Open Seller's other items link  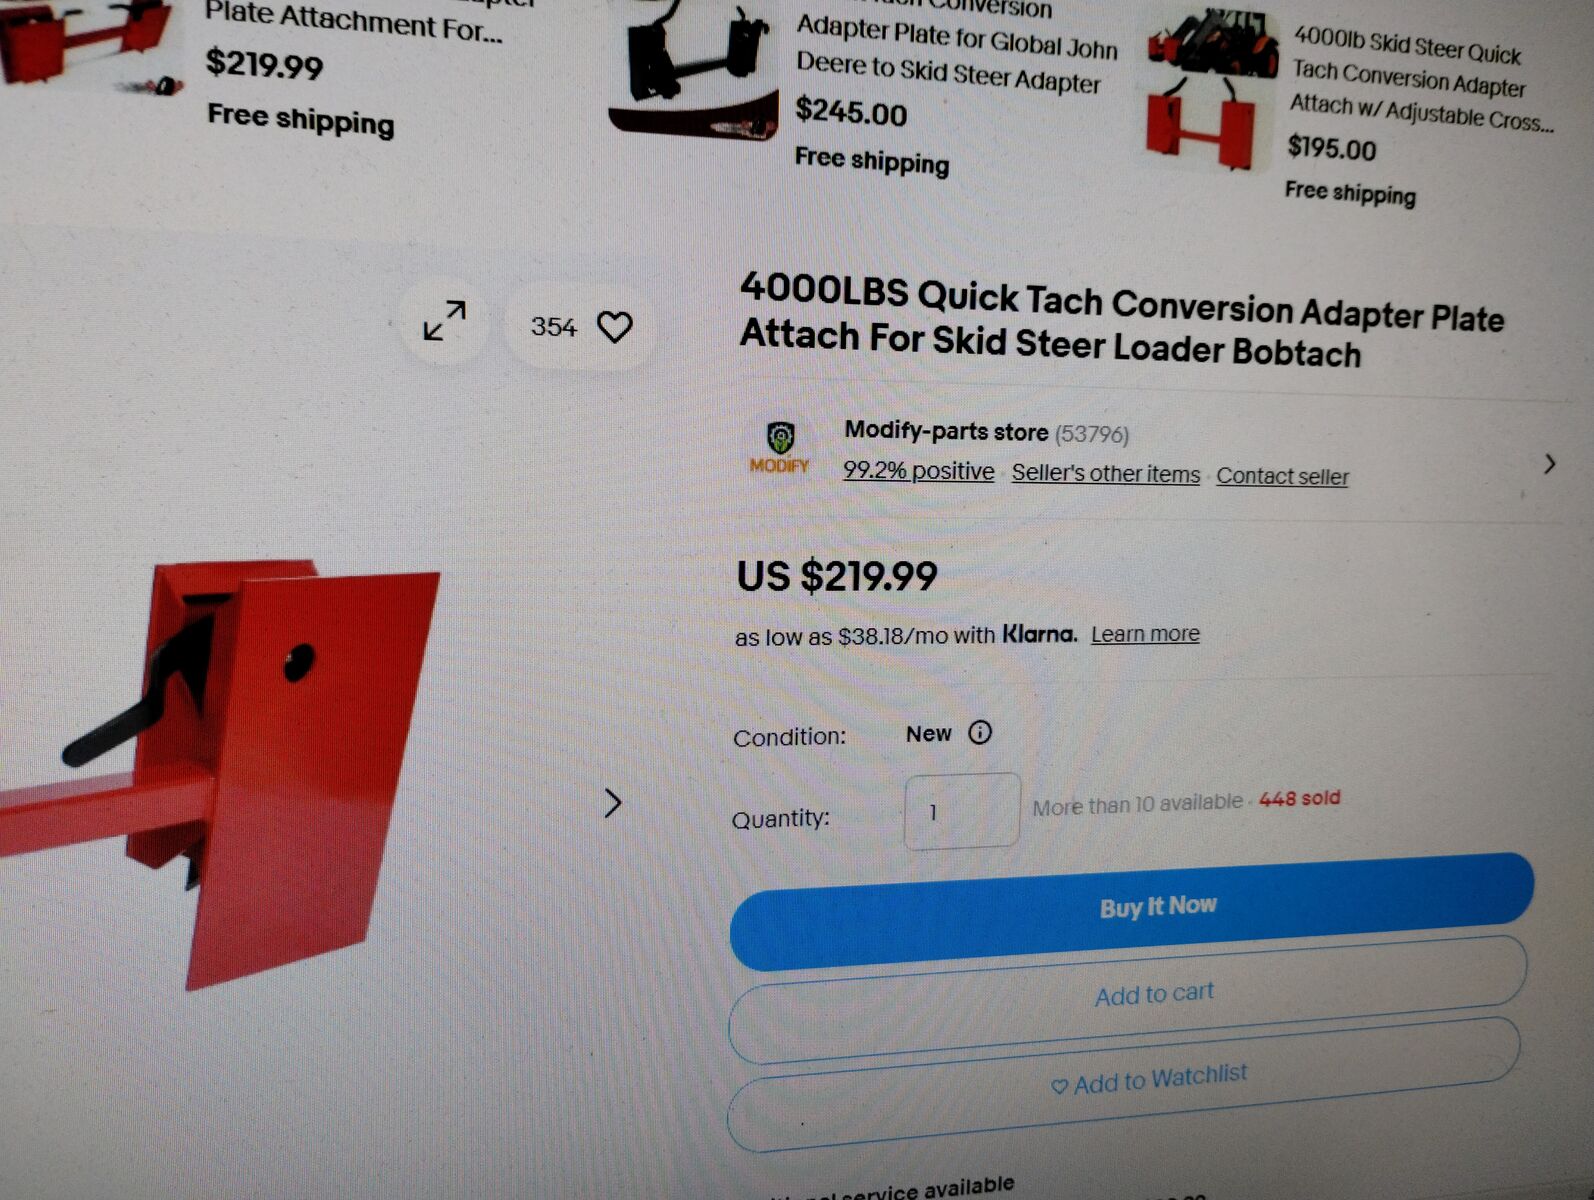1105,473
